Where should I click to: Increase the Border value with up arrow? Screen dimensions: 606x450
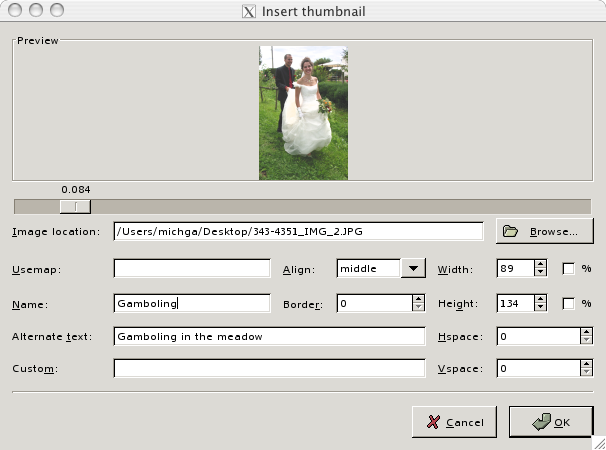pyautogui.click(x=417, y=299)
